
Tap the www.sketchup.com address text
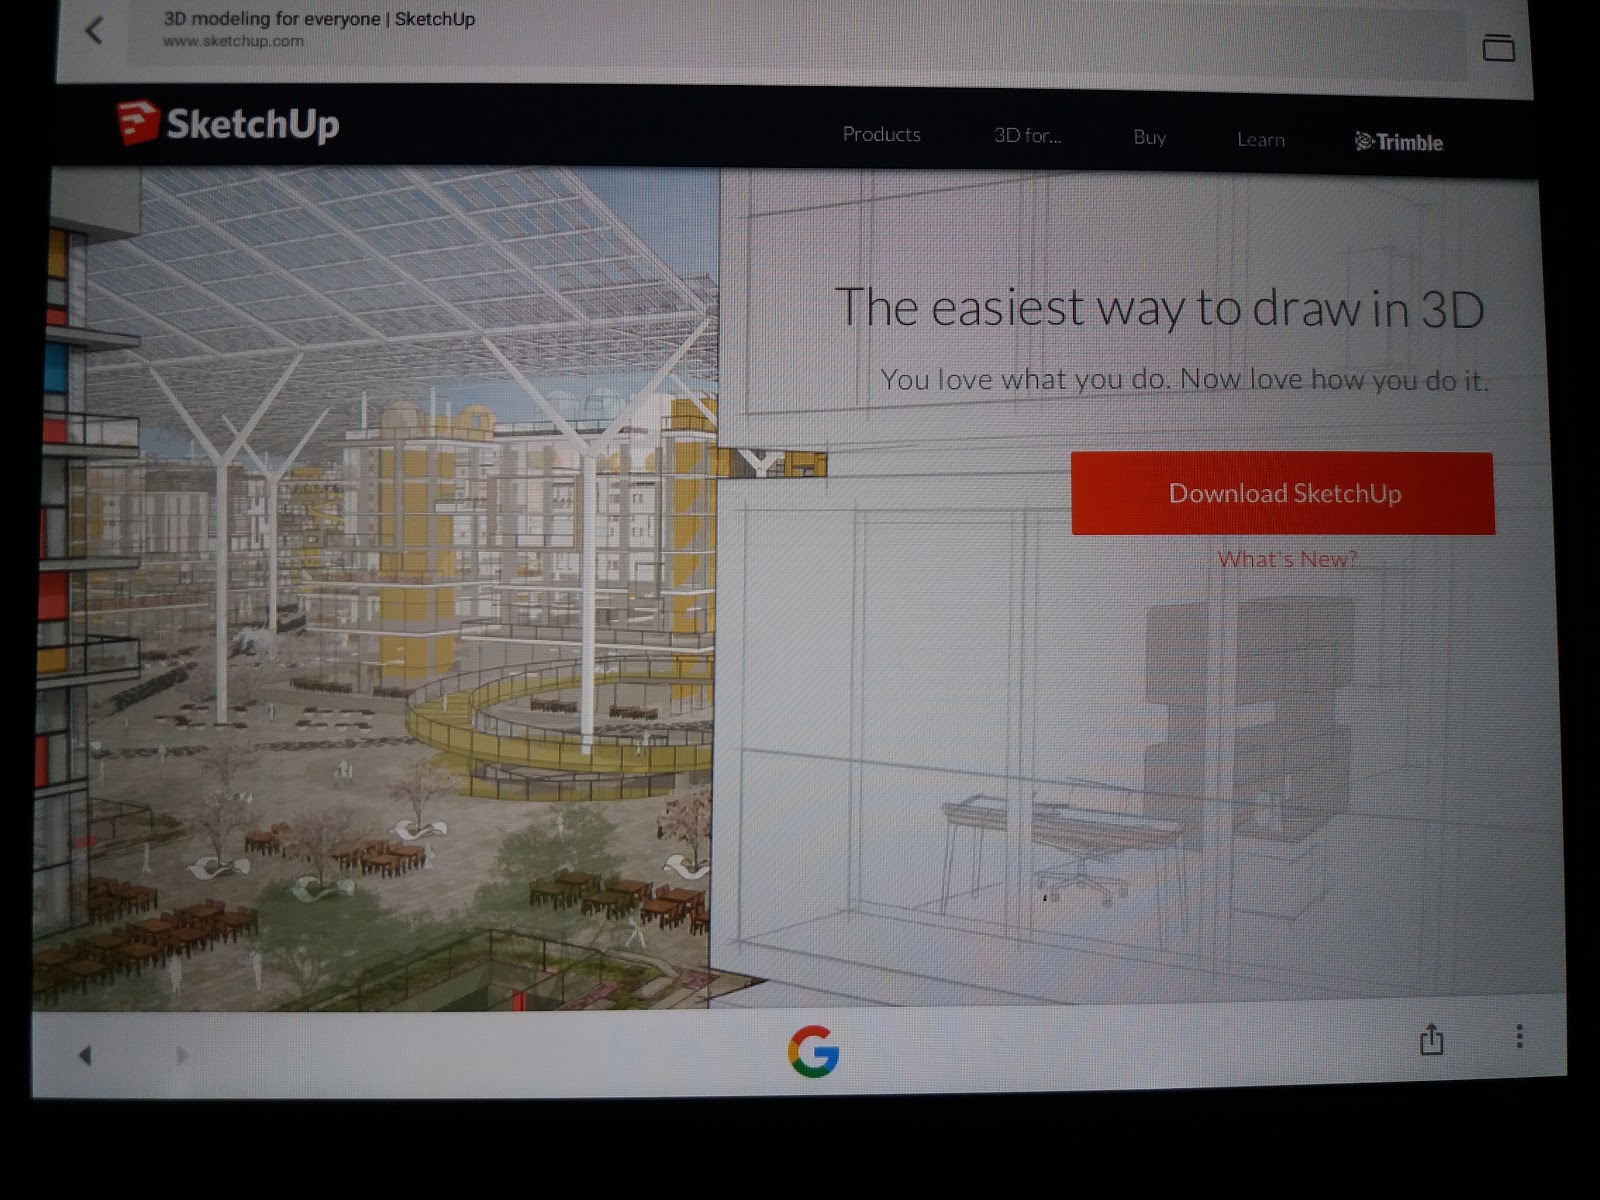(x=233, y=41)
